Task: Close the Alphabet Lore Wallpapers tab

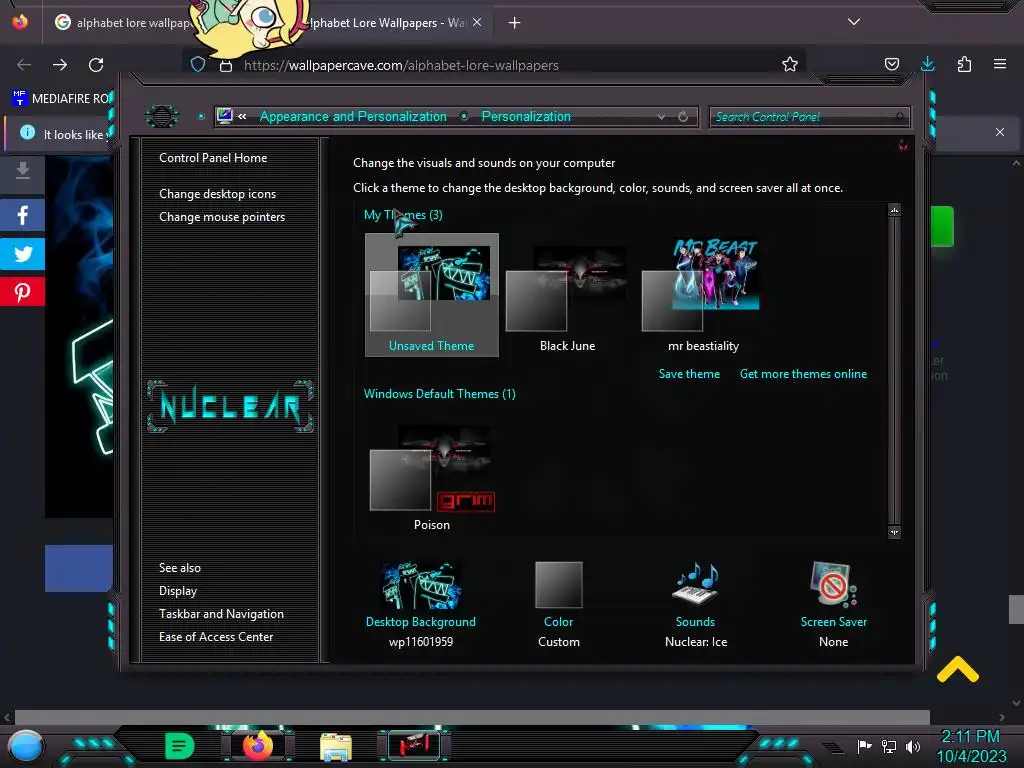Action: pos(477,23)
